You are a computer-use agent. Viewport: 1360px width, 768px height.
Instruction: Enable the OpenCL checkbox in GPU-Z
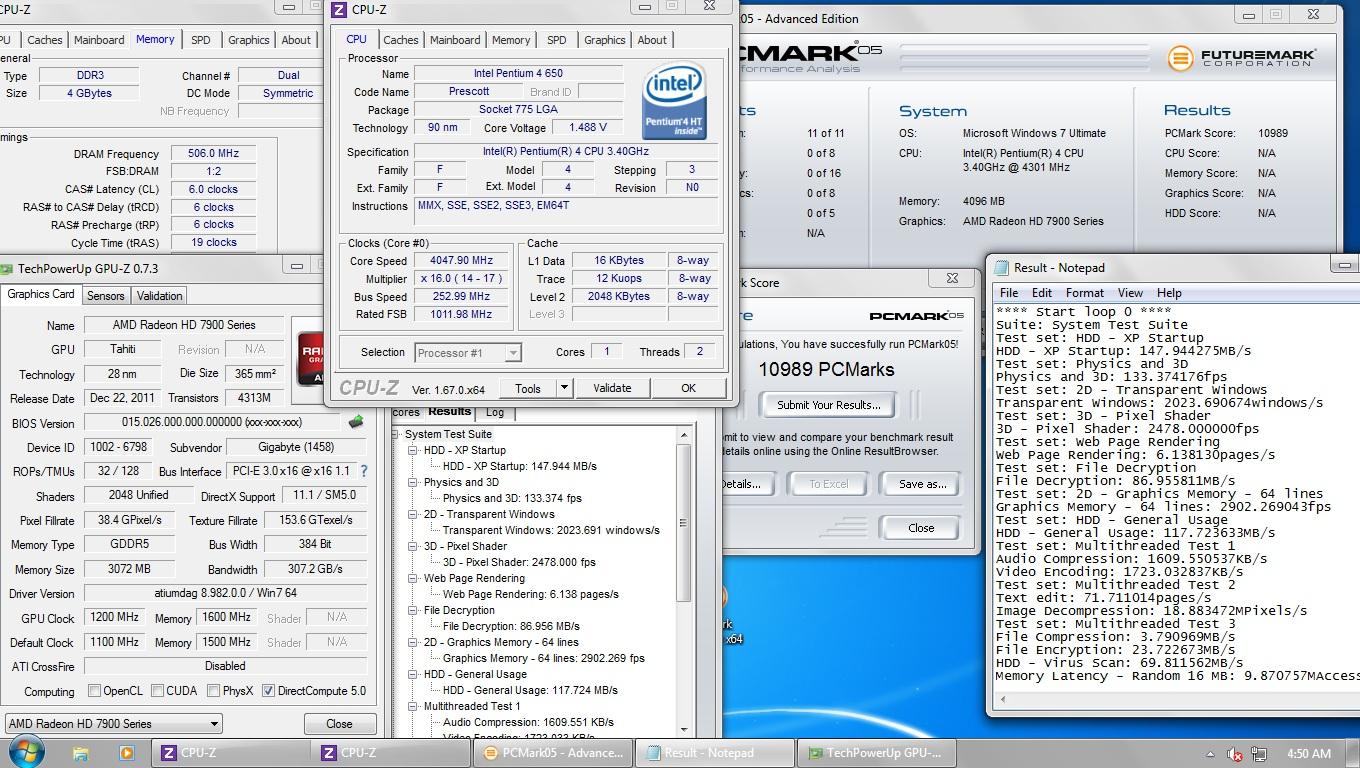[x=94, y=691]
